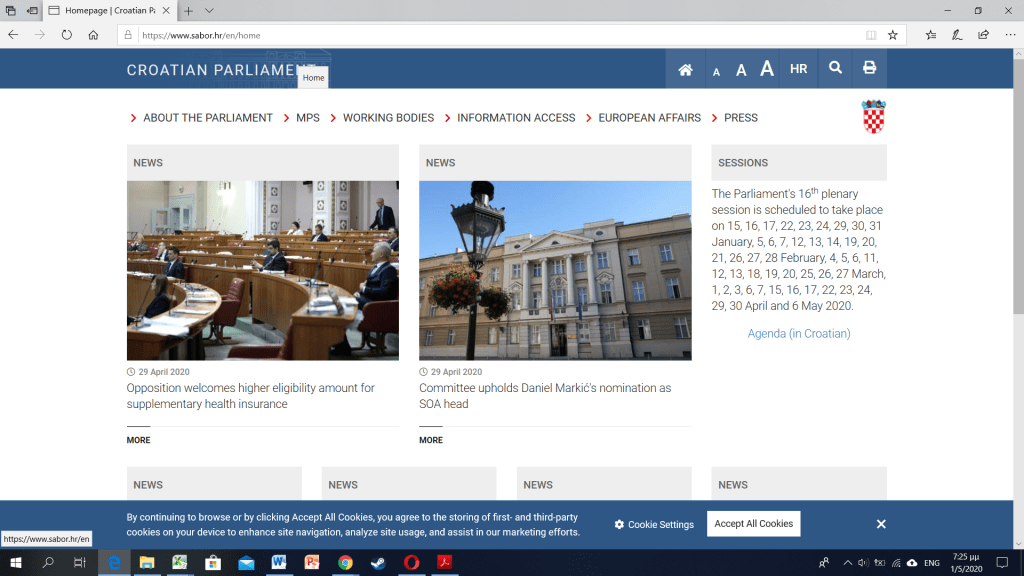The image size is (1024, 576).
Task: Open the Agenda (in Croatian) link
Action: pyautogui.click(x=799, y=334)
